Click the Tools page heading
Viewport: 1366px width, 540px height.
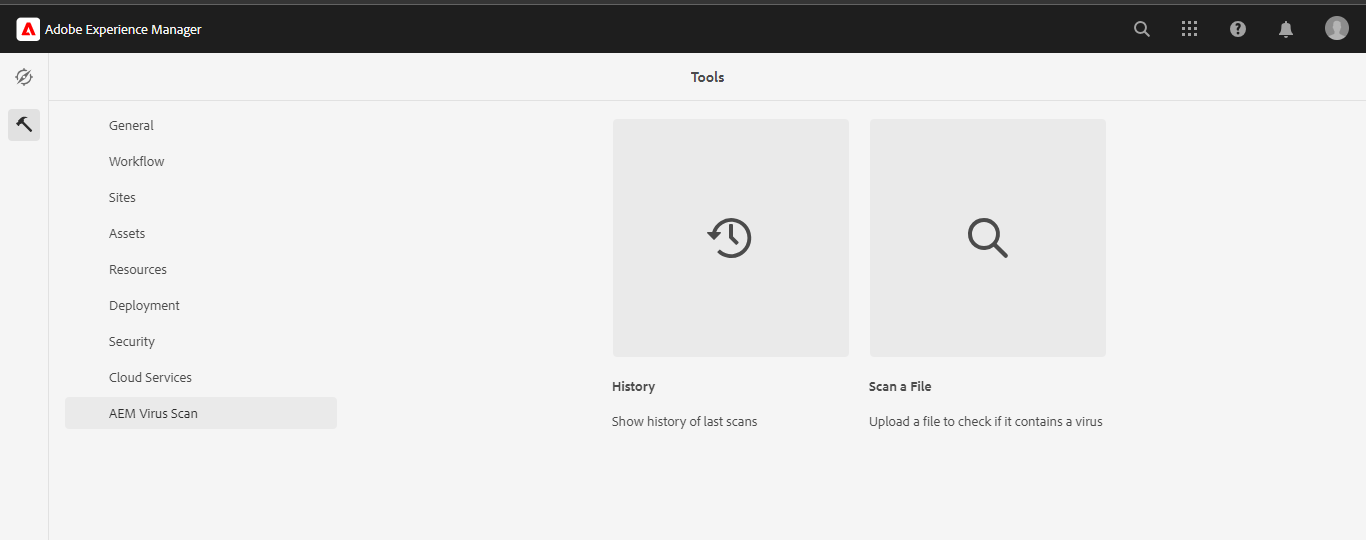click(x=707, y=77)
